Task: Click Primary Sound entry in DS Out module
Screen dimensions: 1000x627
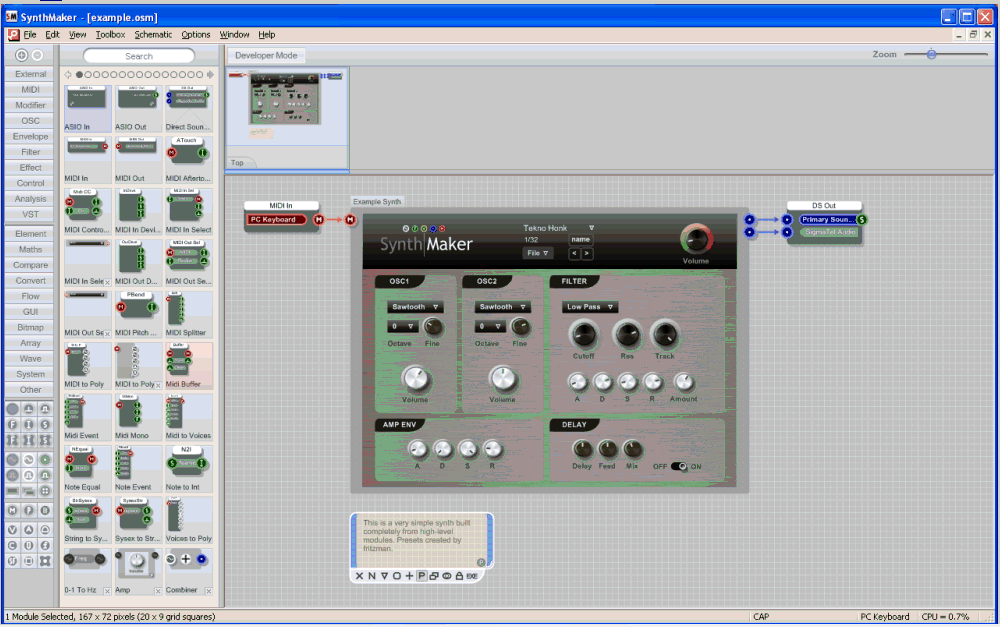Action: tap(827, 219)
